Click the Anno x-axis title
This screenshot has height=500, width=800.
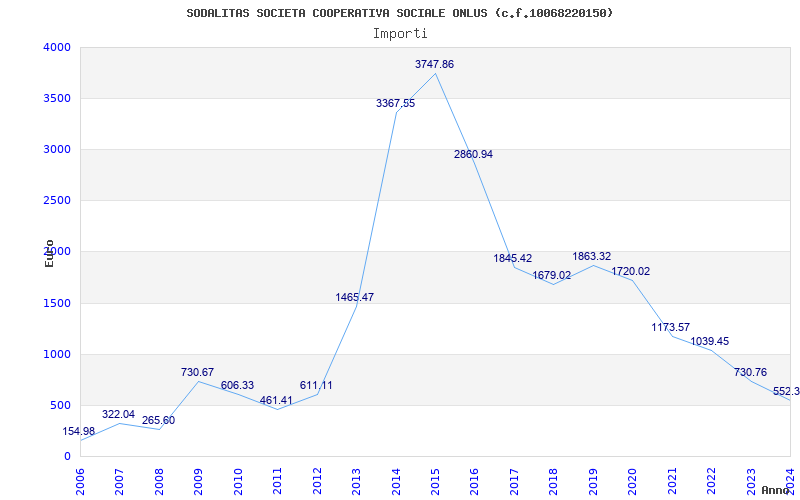pyautogui.click(x=775, y=490)
